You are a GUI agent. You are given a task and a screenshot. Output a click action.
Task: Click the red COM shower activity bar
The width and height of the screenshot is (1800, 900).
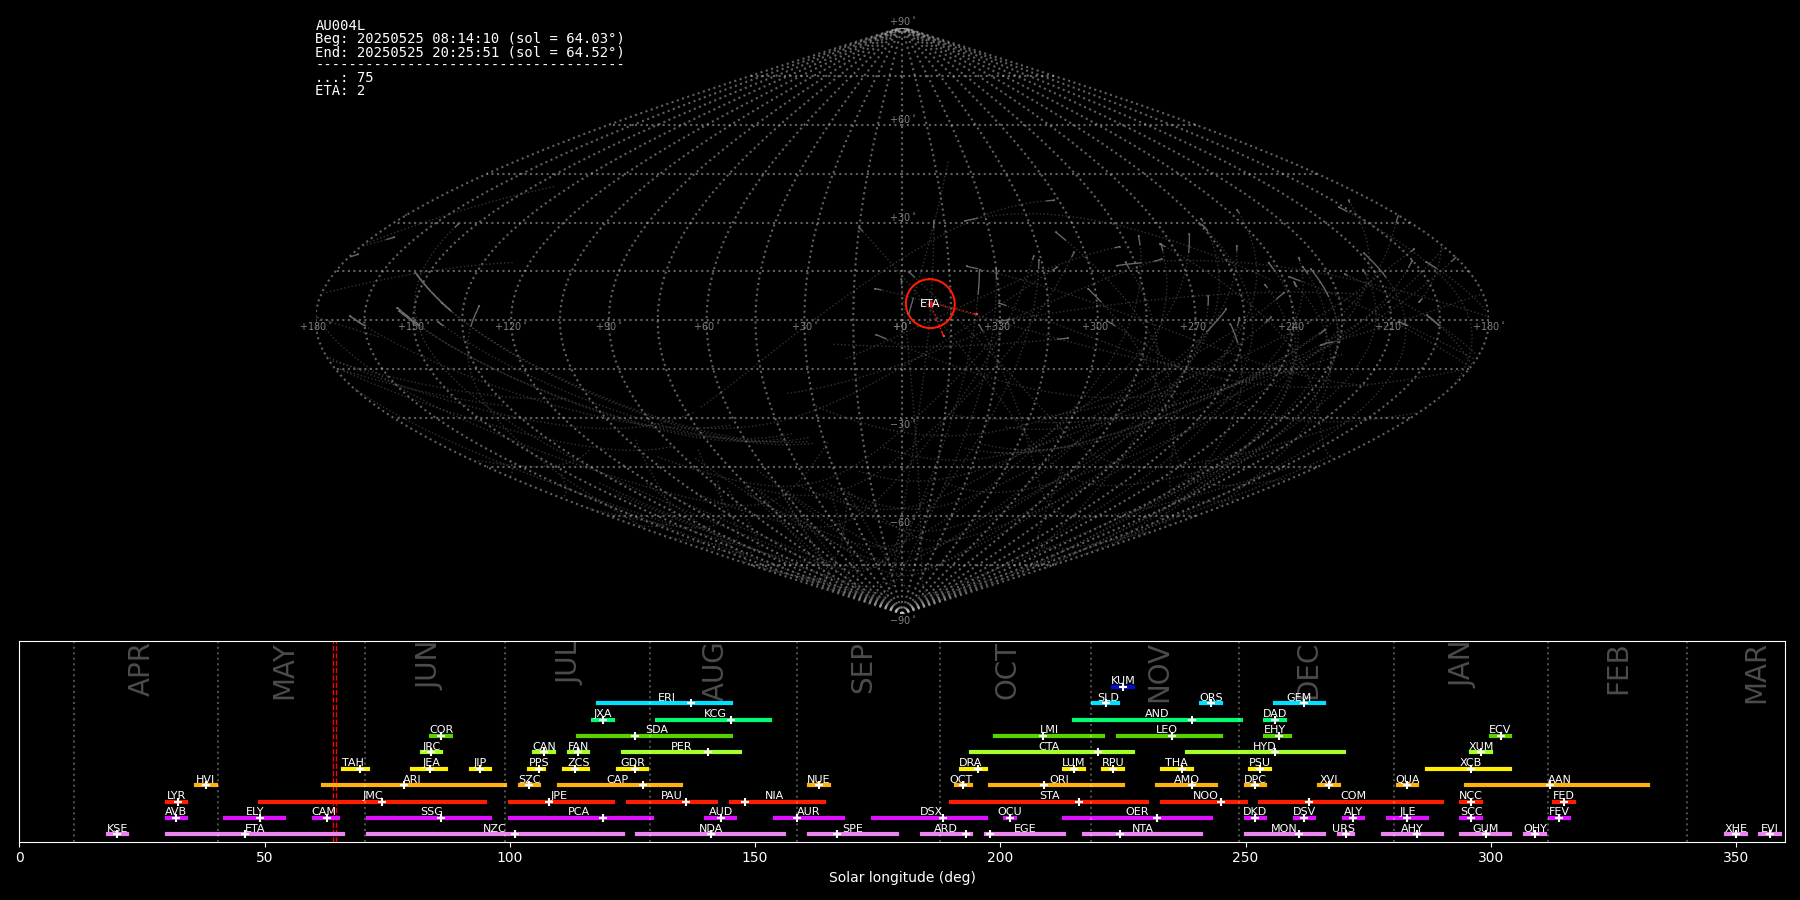[1352, 802]
